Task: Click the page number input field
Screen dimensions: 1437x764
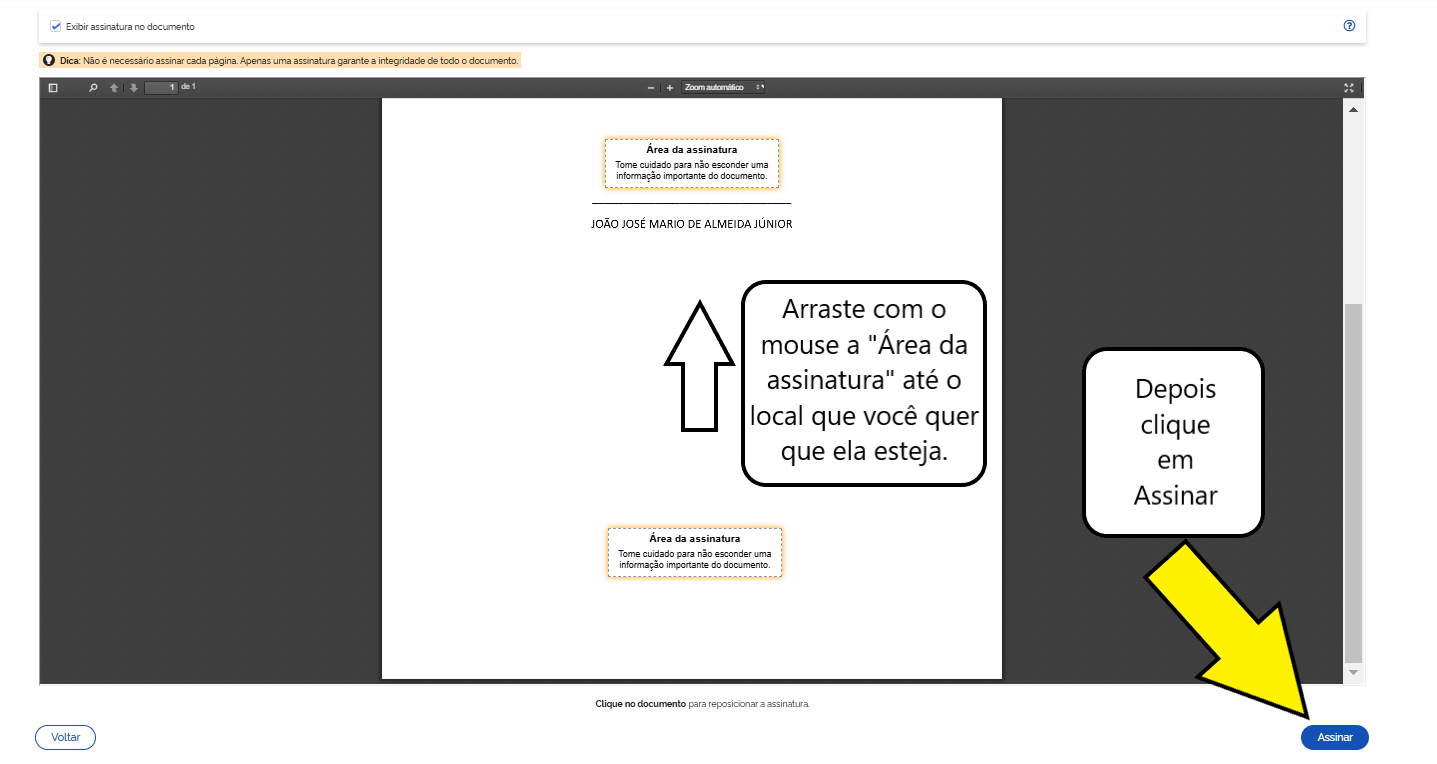Action: pos(161,88)
